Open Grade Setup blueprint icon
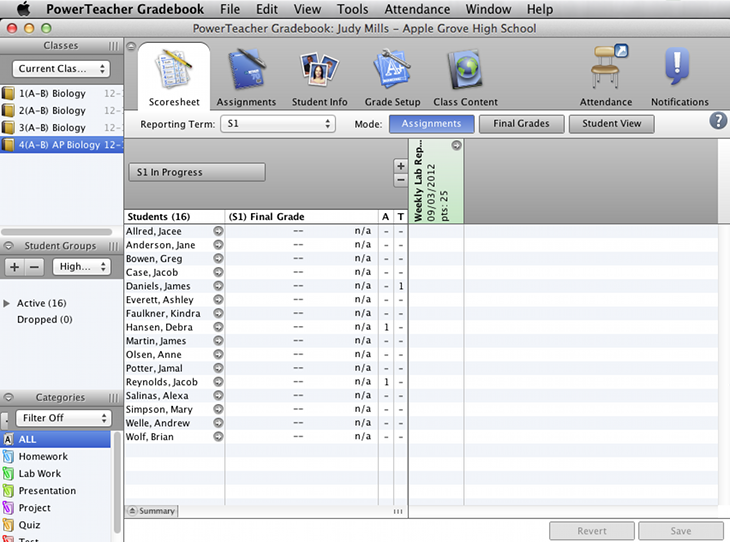This screenshot has height=542, width=730. pos(392,70)
